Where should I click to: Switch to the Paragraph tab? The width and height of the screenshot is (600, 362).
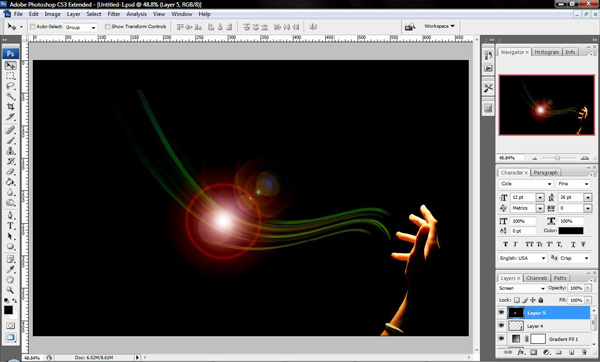546,173
